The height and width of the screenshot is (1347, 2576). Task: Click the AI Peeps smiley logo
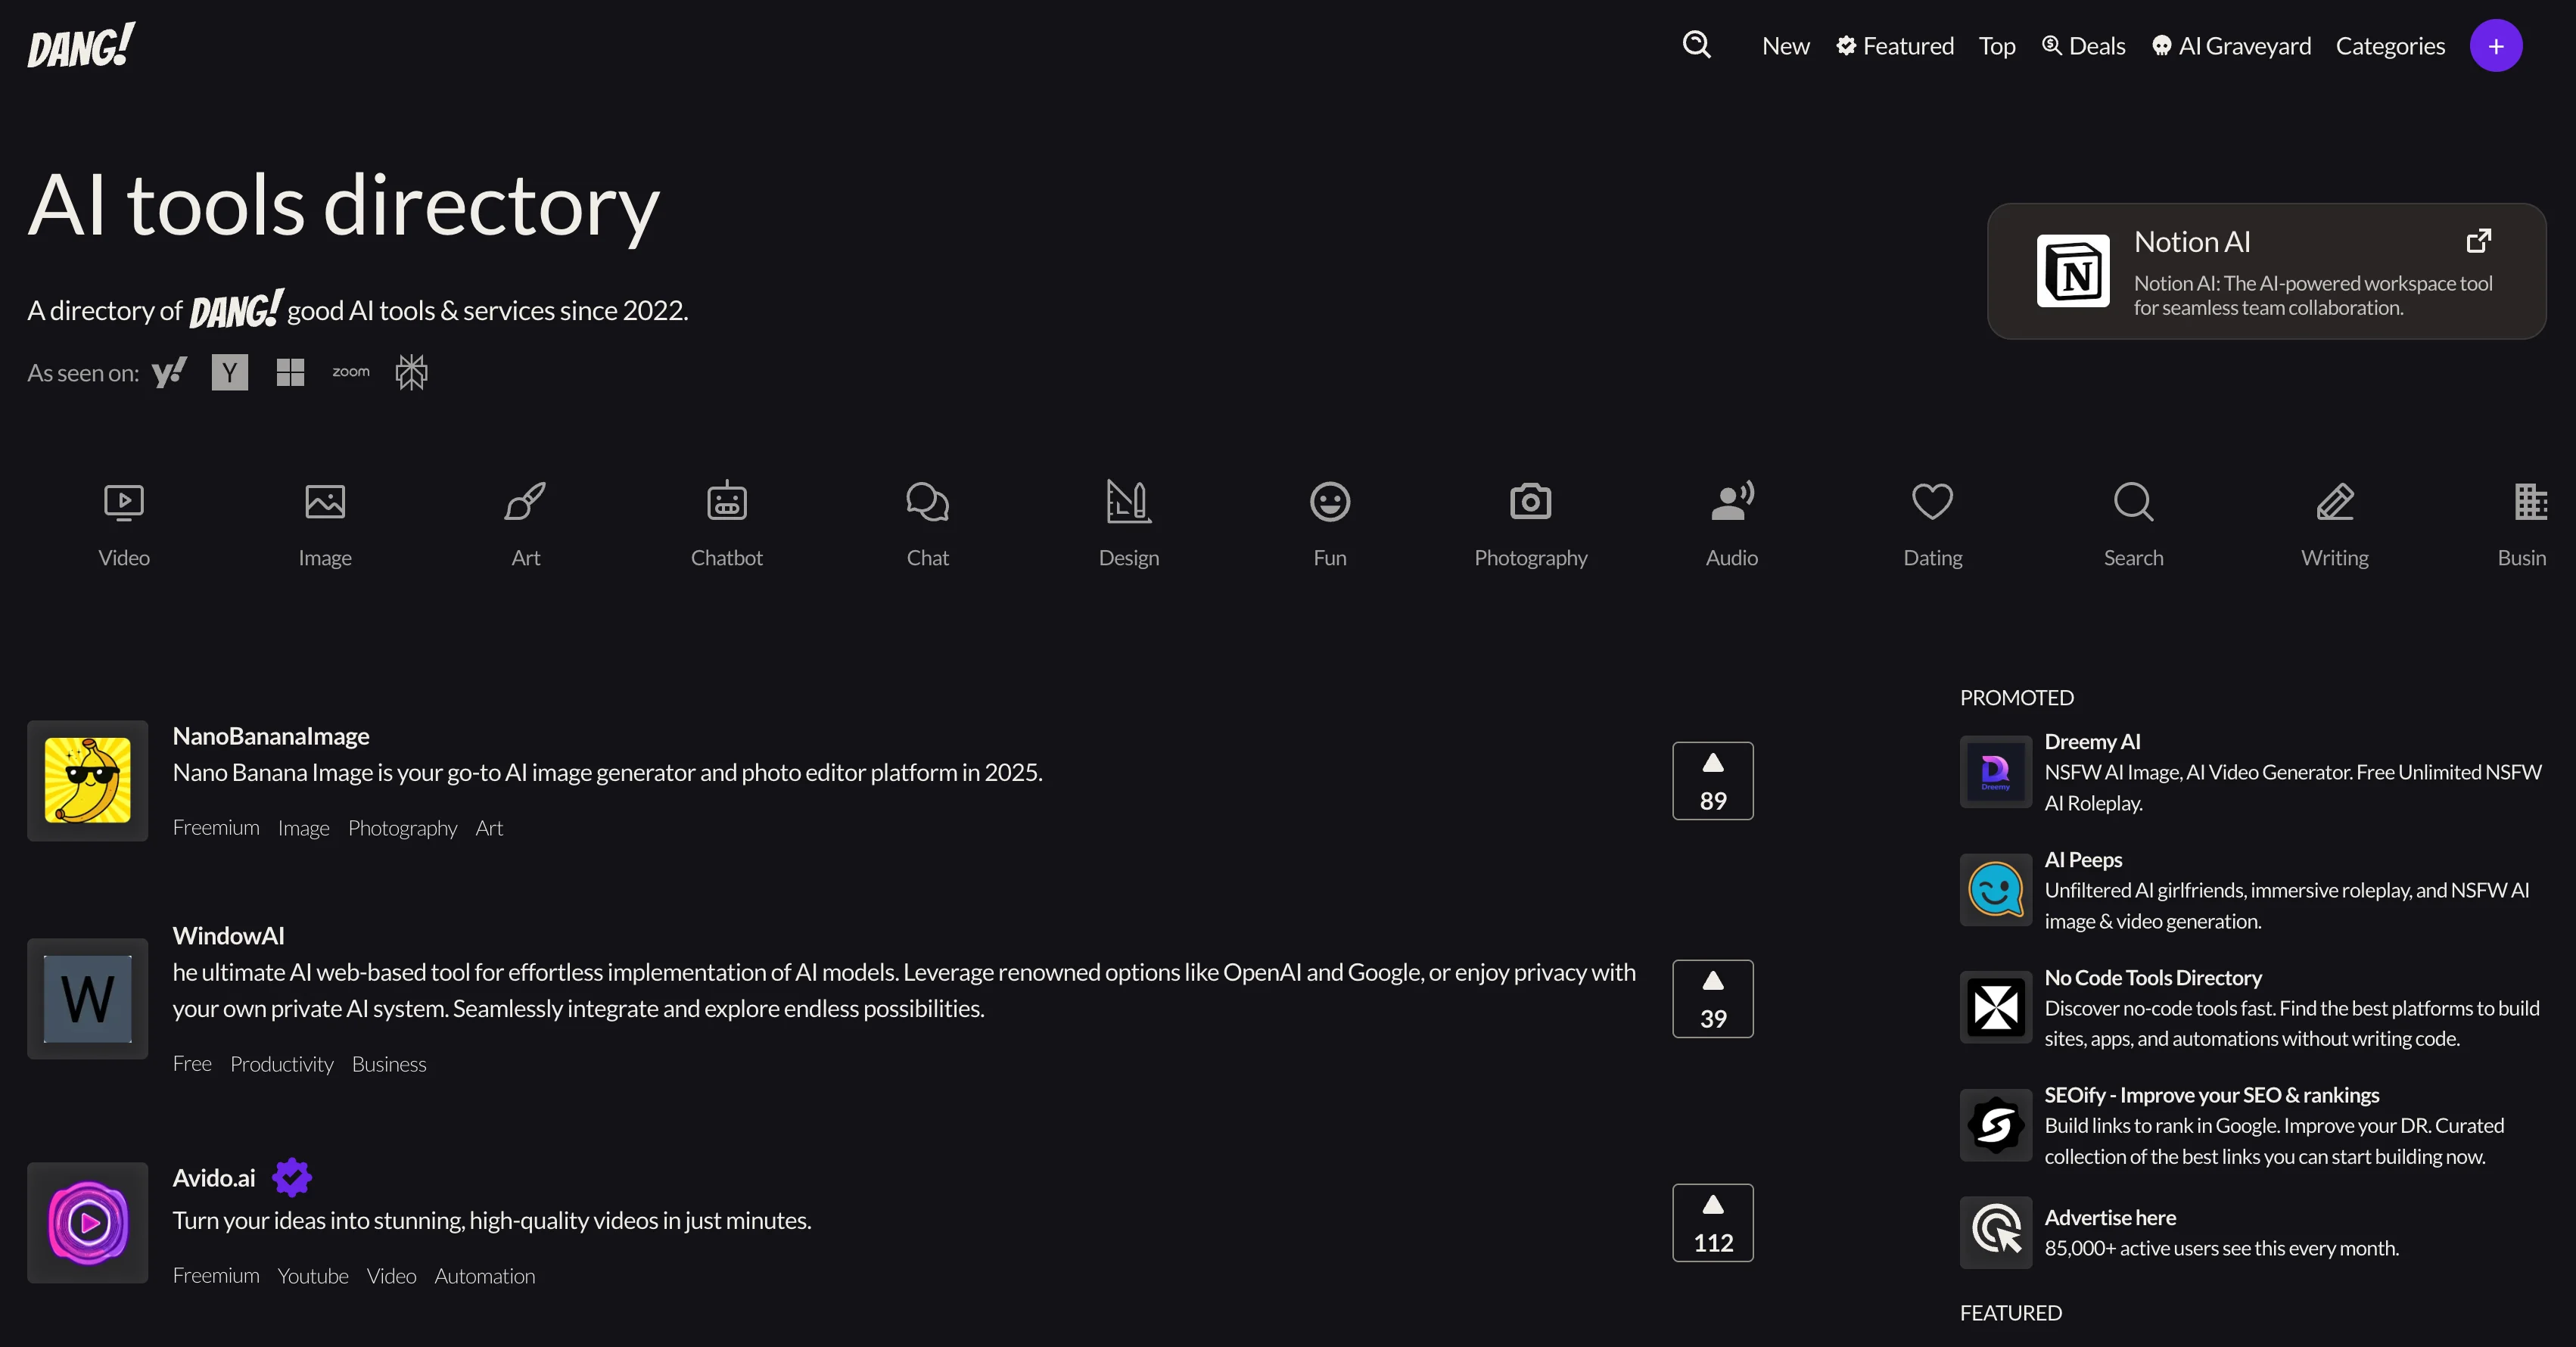(1995, 890)
